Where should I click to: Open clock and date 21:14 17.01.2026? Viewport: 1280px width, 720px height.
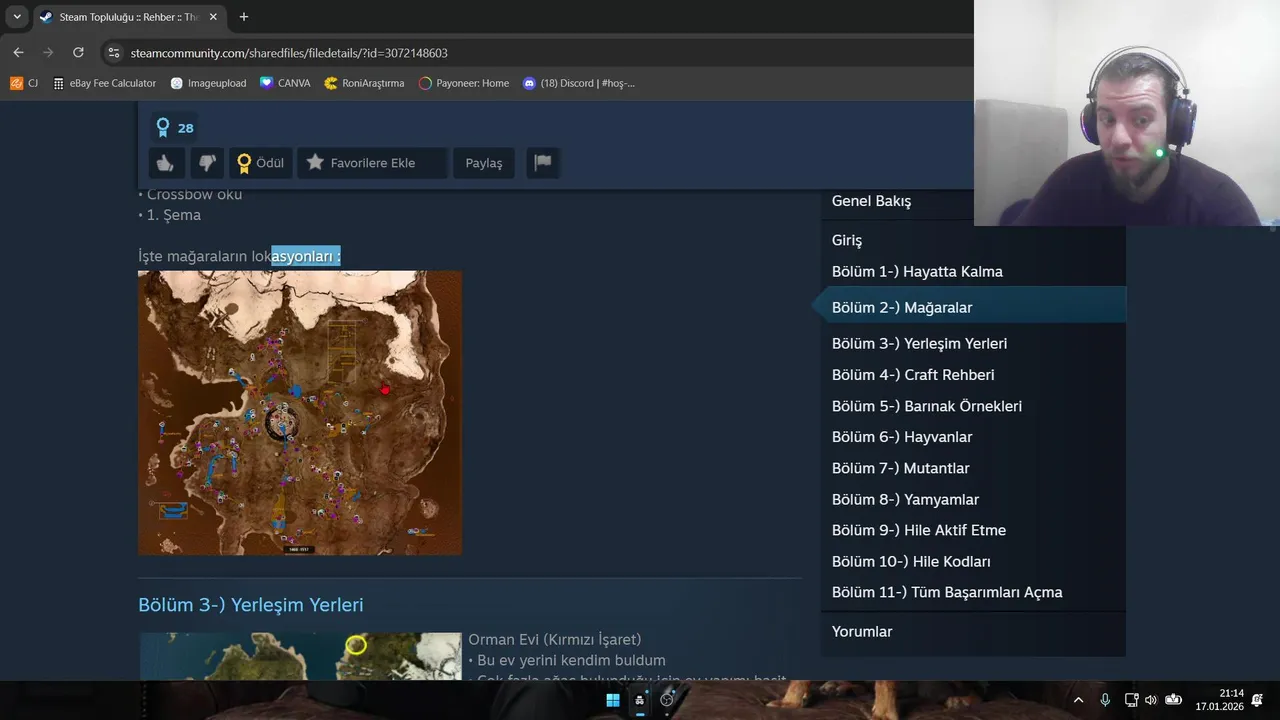[x=1219, y=700]
